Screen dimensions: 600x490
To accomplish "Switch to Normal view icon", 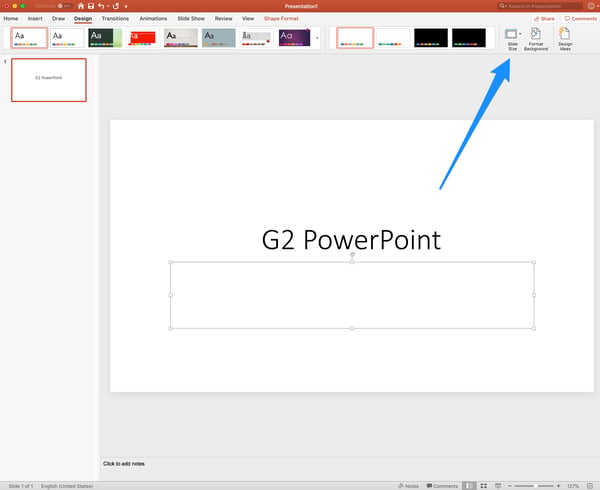I will [x=469, y=486].
